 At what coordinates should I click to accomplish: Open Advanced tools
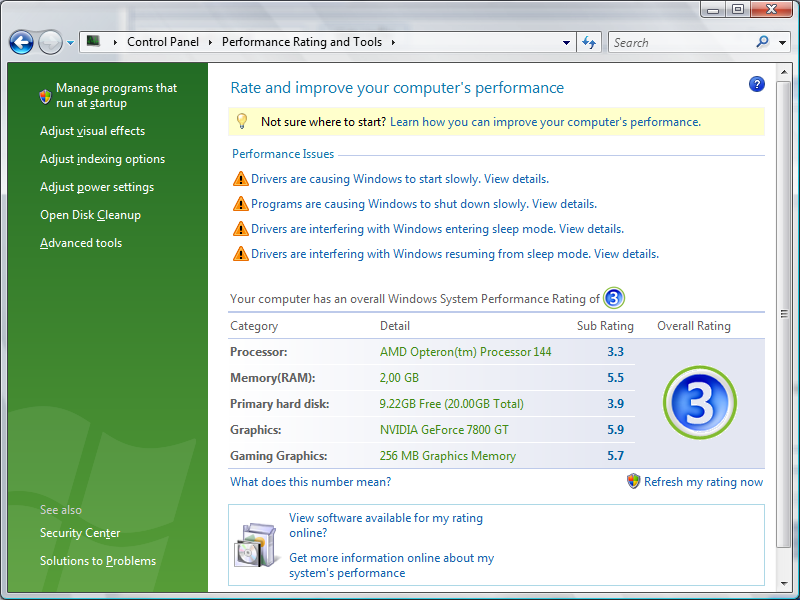(81, 243)
